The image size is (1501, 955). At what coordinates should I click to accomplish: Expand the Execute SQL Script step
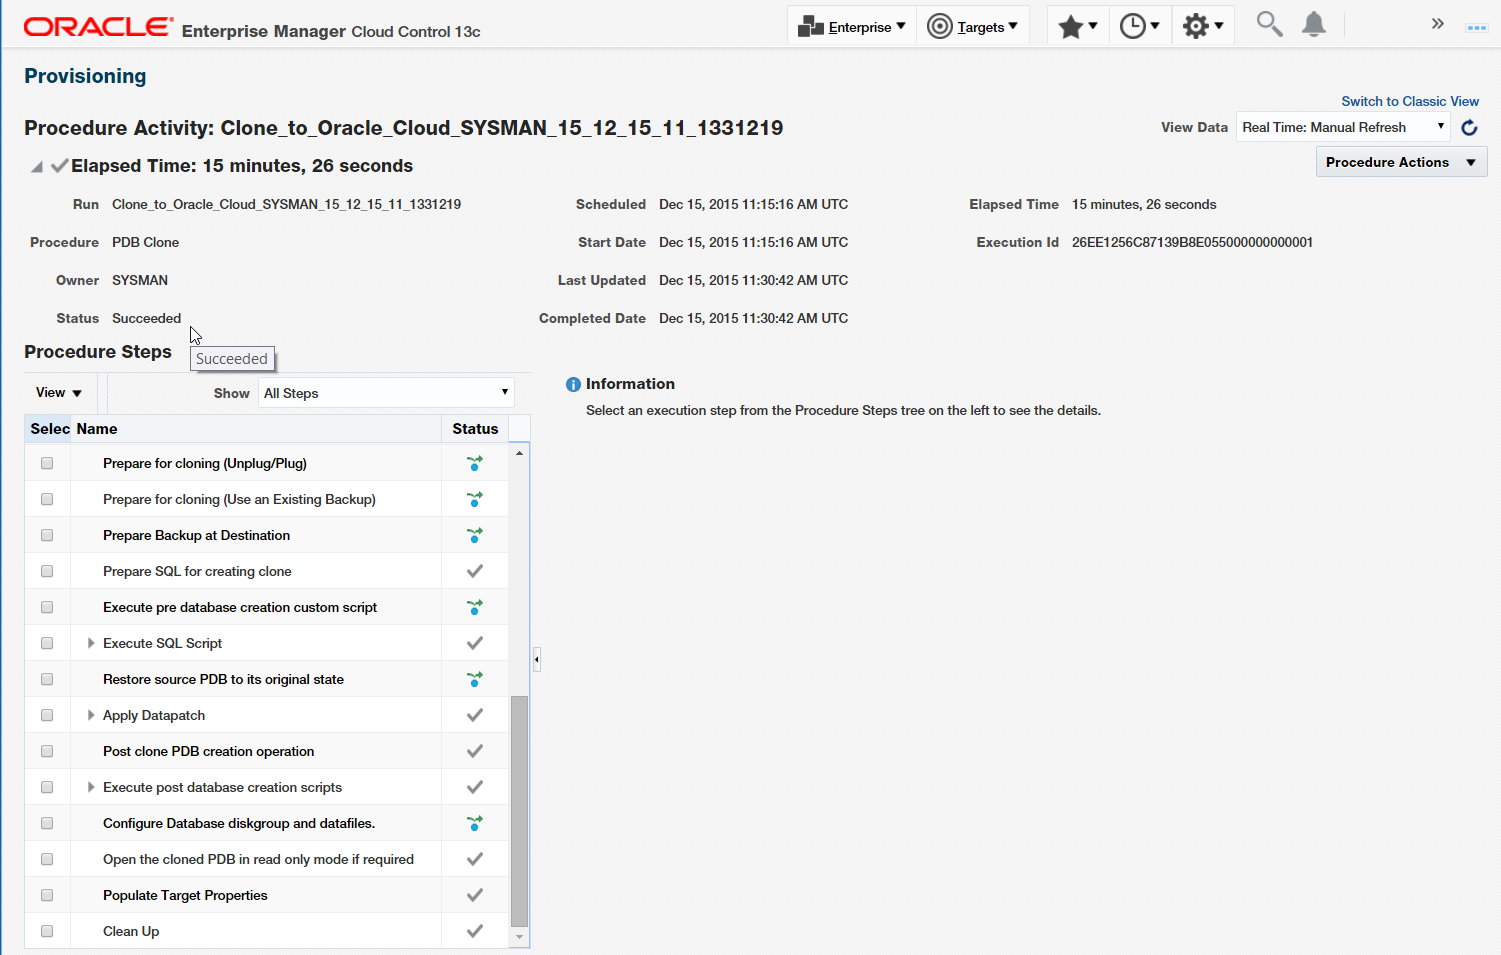coord(91,643)
